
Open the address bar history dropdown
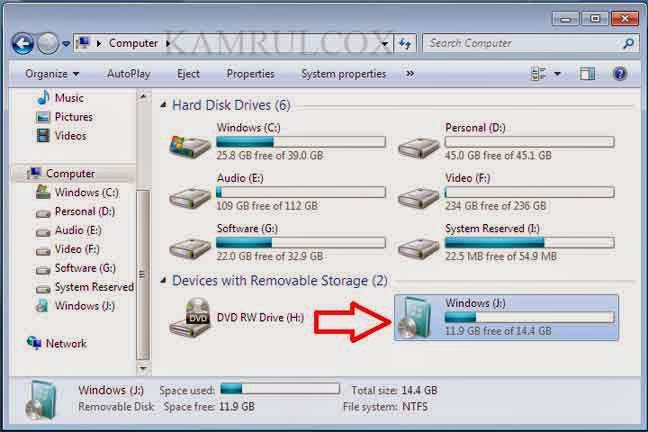point(385,43)
